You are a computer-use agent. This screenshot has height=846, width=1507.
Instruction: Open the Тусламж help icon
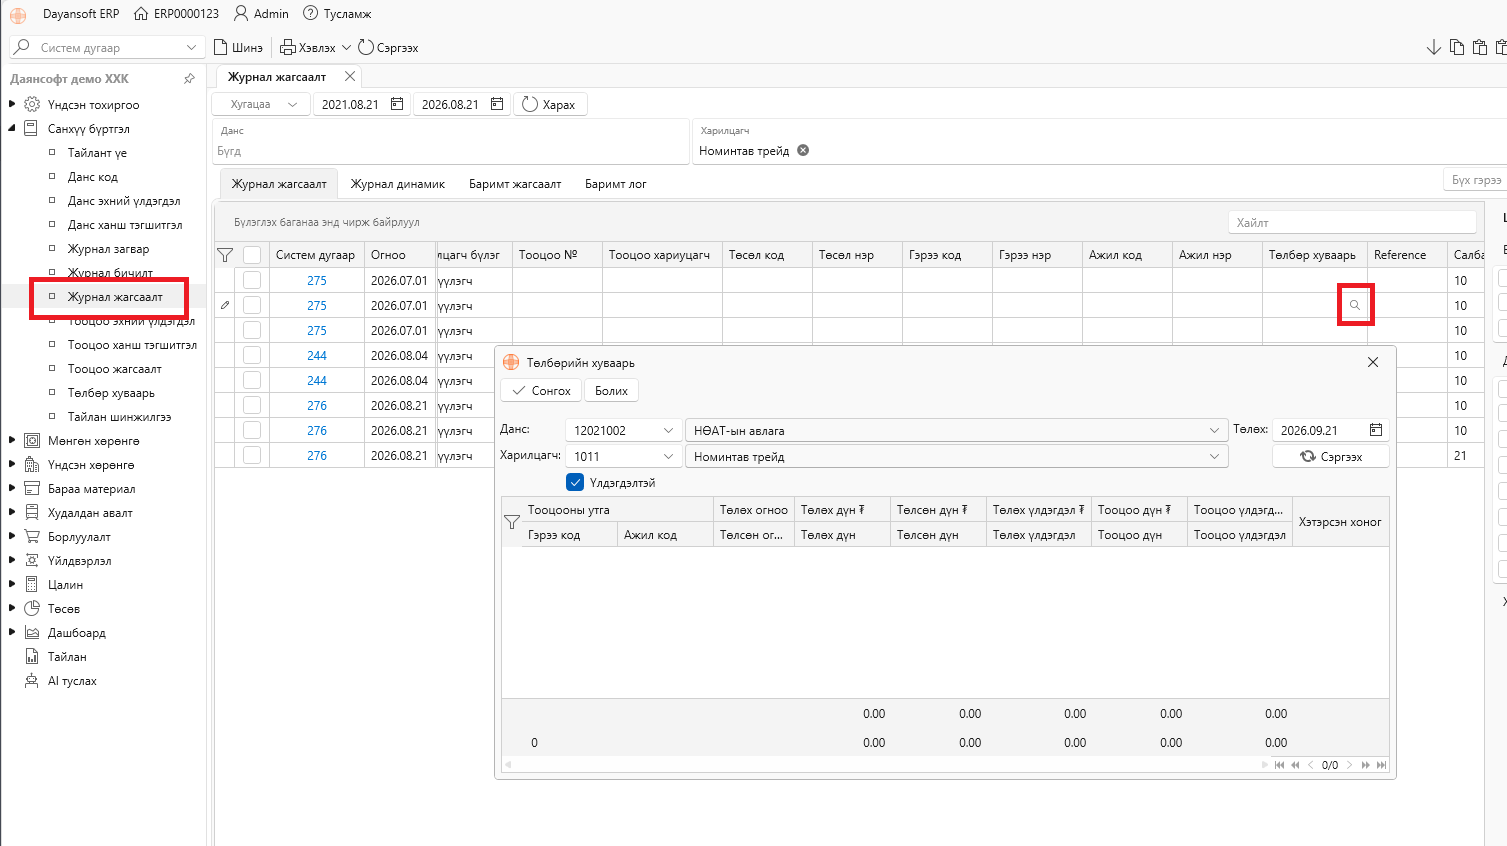point(310,14)
